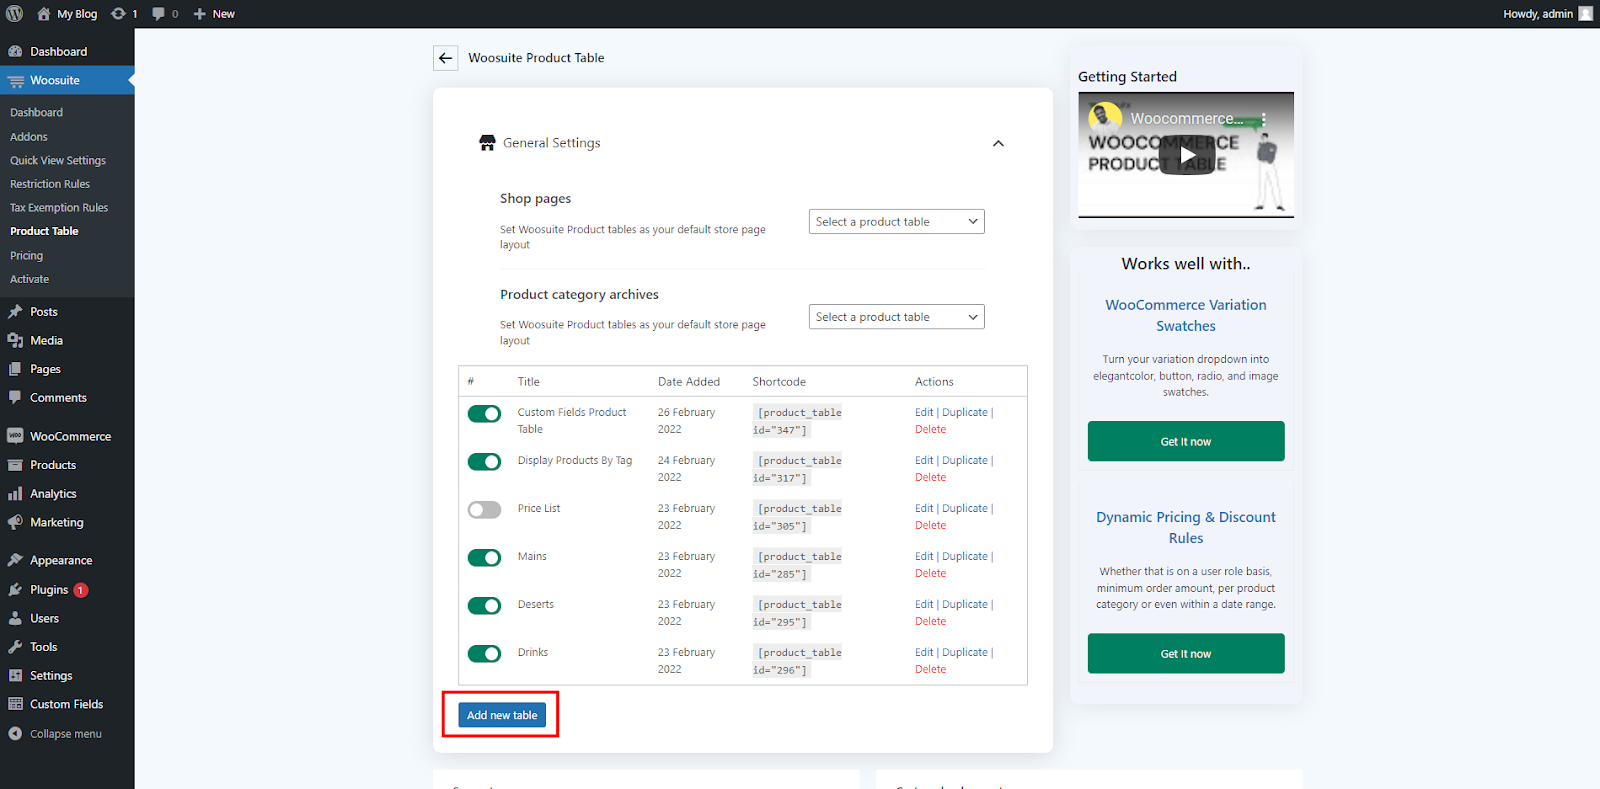
Task: Click the Appearance brush icon
Action: point(15,561)
